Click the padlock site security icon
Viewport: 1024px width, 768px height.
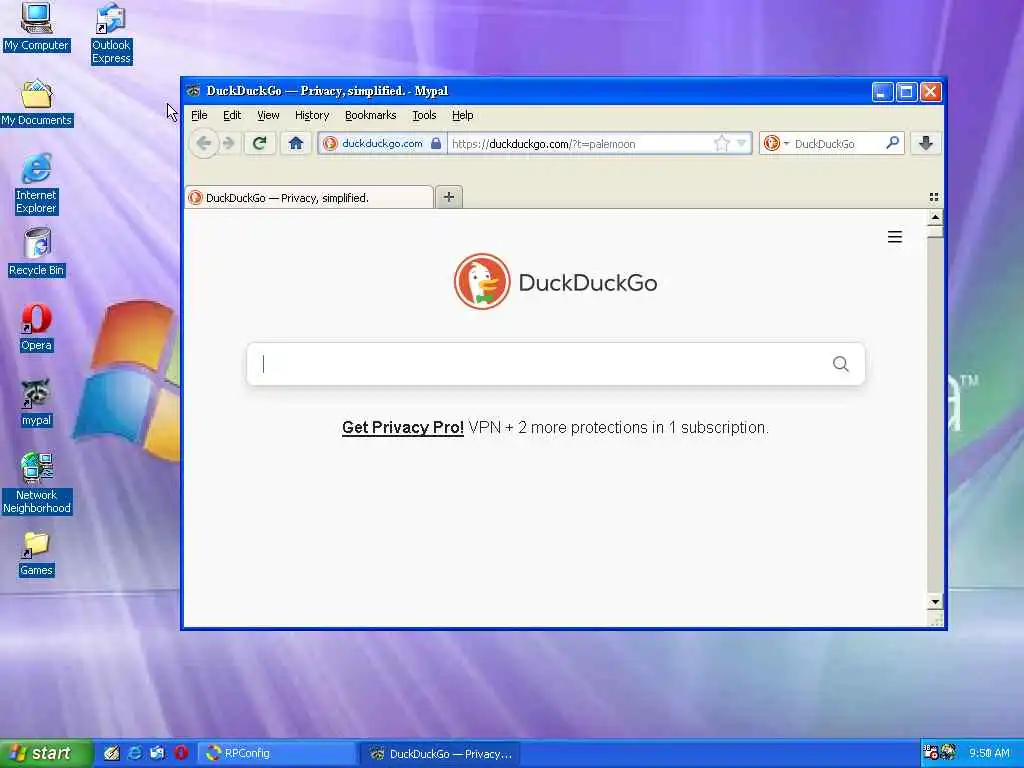(x=436, y=143)
